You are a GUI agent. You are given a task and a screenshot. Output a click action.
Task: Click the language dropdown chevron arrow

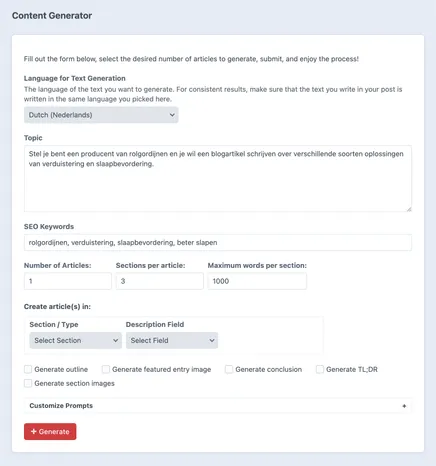click(x=172, y=115)
